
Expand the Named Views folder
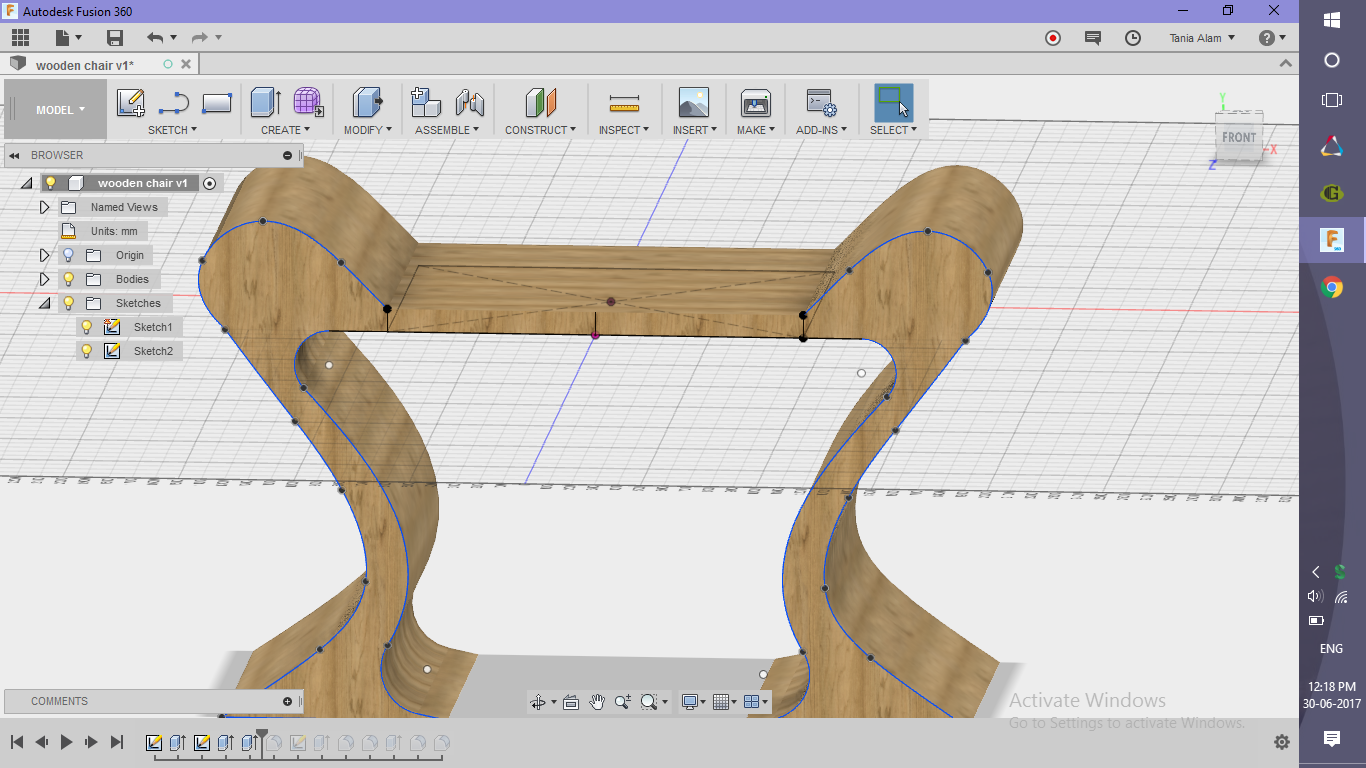pos(44,207)
